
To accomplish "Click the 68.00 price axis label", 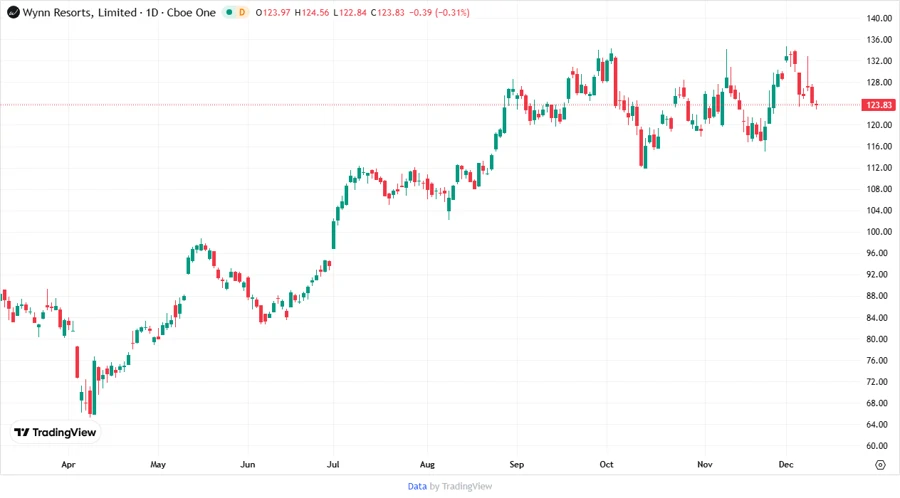I will [x=879, y=403].
